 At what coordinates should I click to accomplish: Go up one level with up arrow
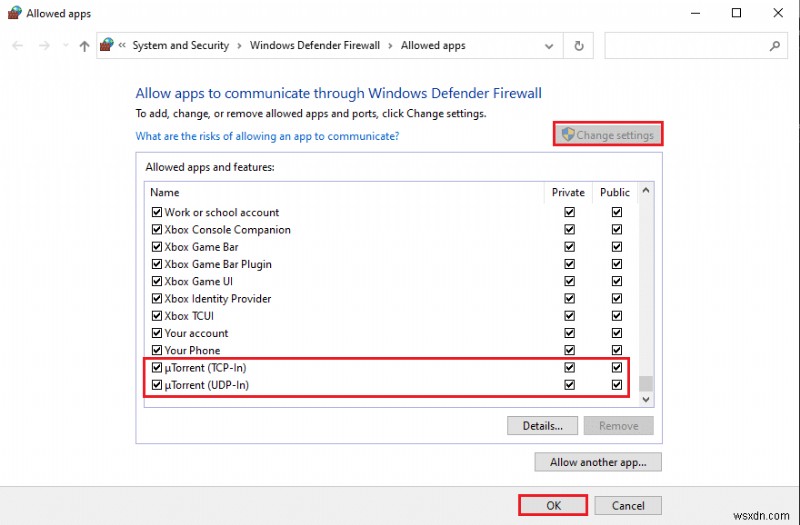[x=84, y=46]
